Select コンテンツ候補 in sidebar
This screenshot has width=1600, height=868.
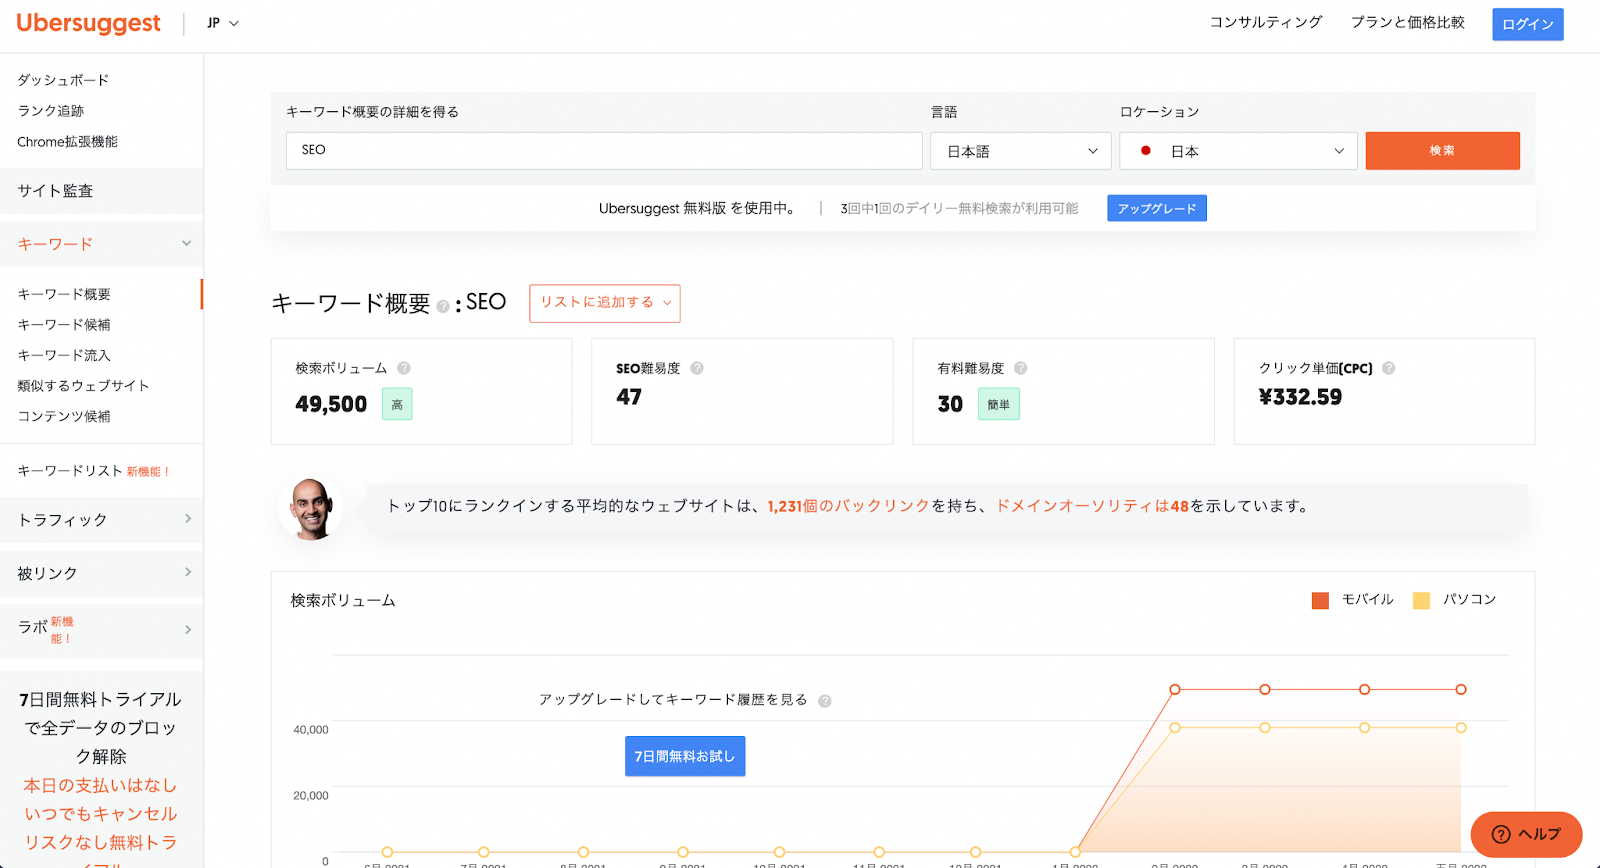point(64,416)
